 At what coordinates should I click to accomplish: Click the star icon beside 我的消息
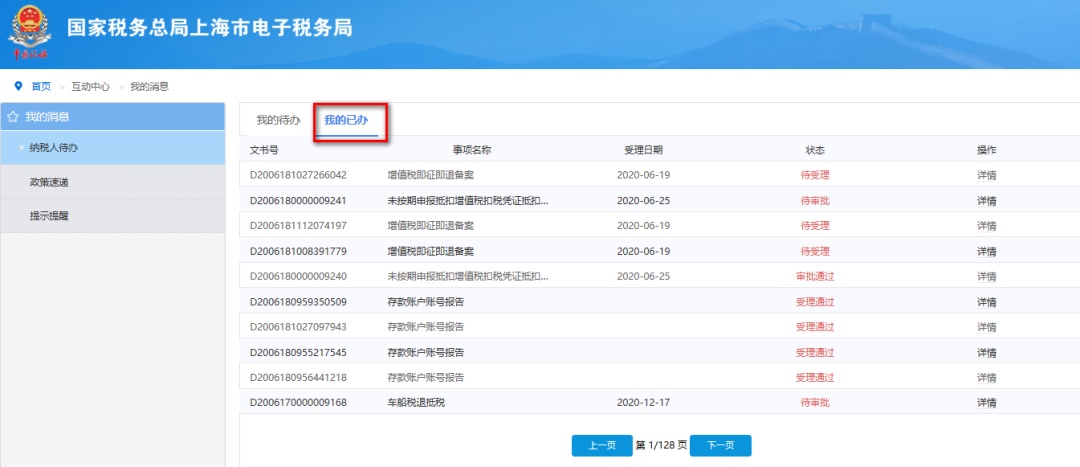point(12,117)
